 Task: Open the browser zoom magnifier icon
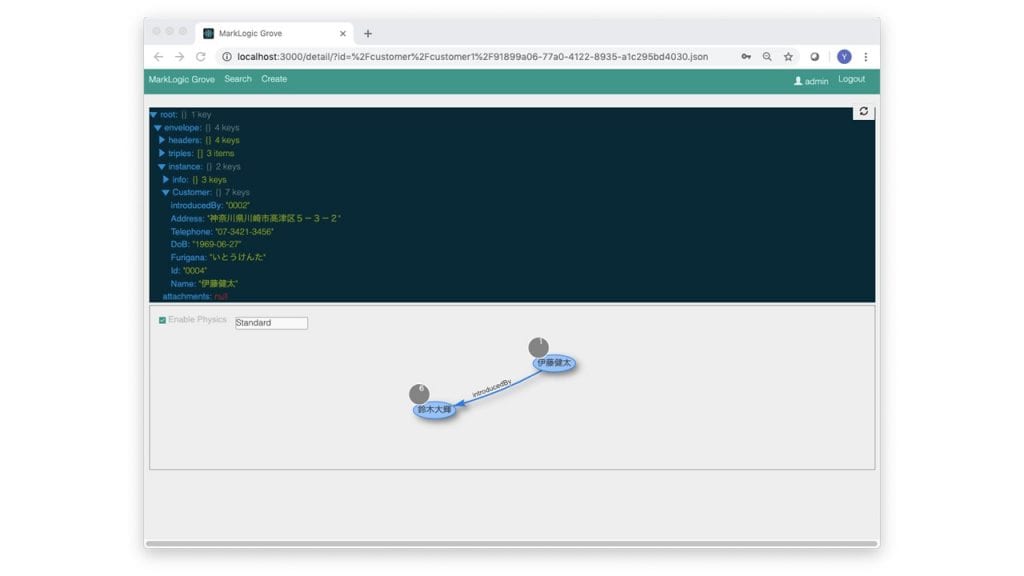click(767, 57)
